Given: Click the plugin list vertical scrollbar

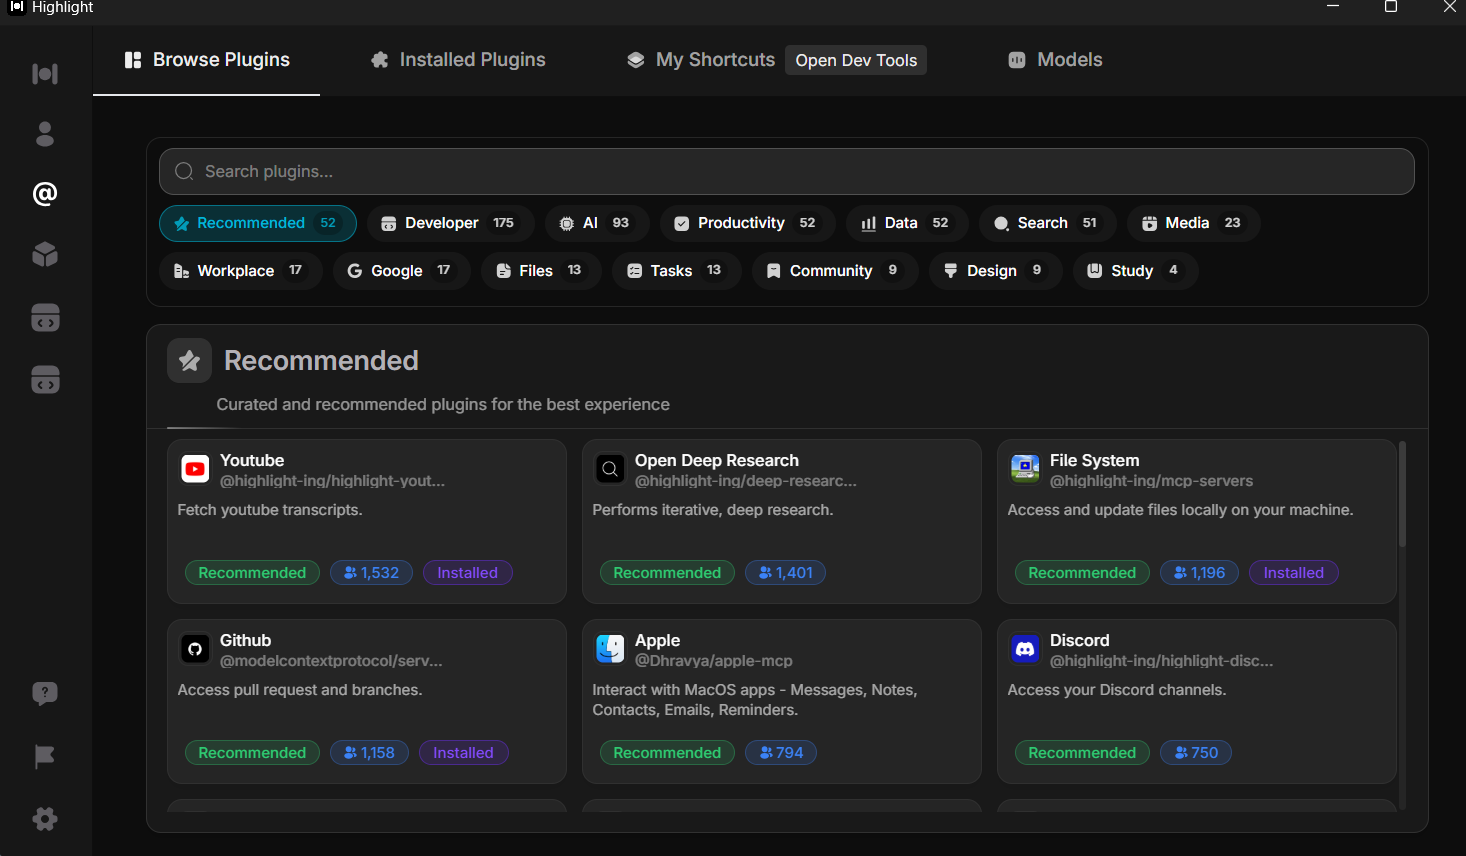Looking at the screenshot, I should point(1402,495).
